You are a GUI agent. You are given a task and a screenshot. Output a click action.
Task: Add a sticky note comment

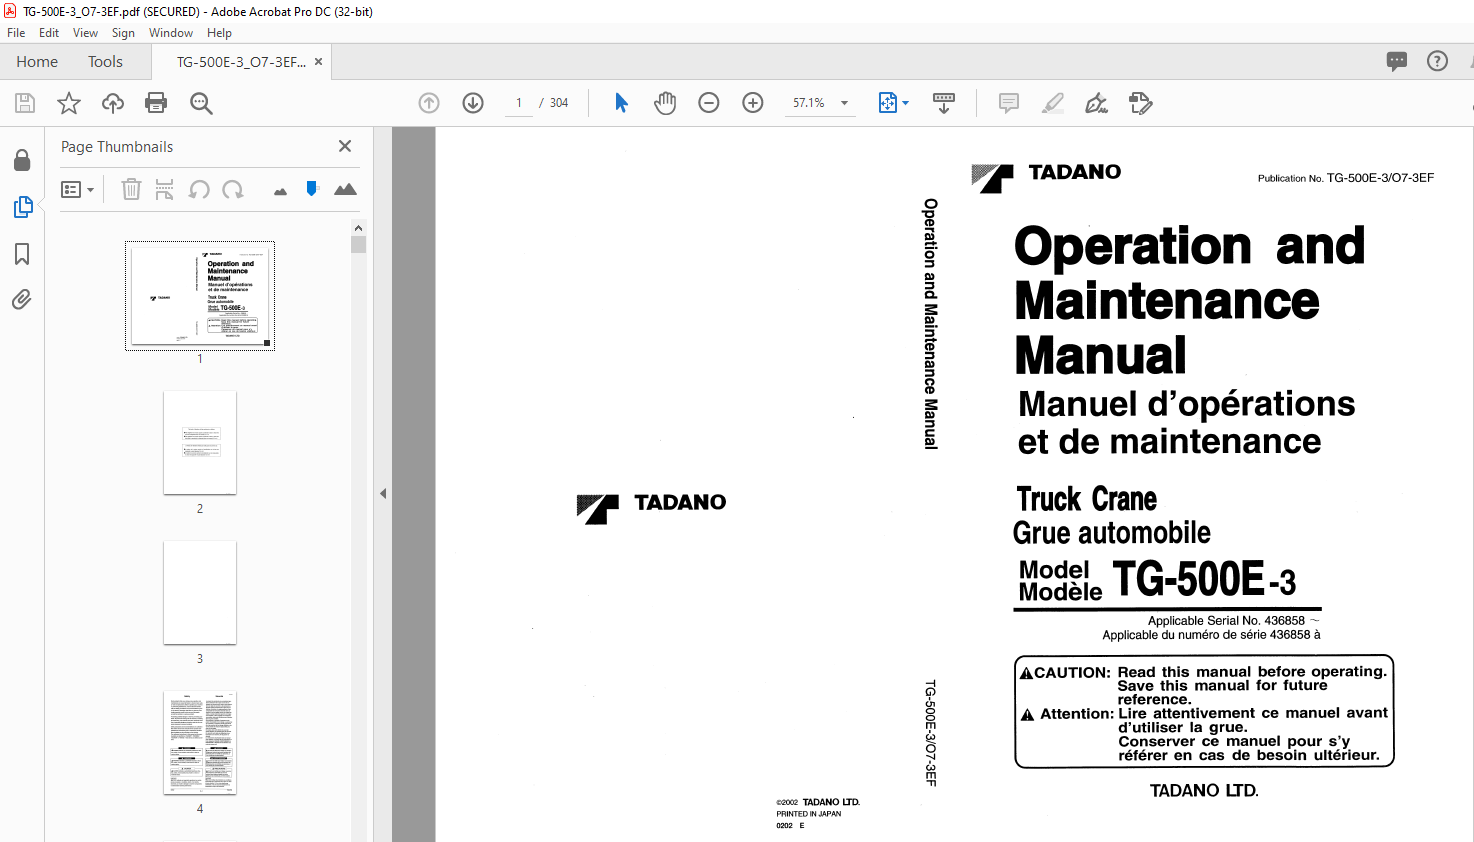pos(1009,103)
